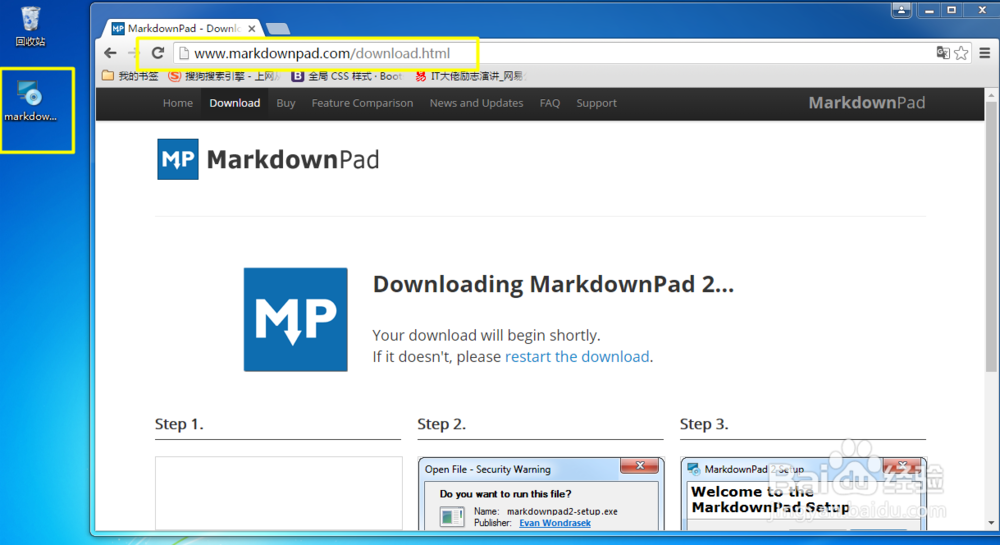Click the scrollbar down arrow
The height and width of the screenshot is (545, 1000).
(990, 523)
